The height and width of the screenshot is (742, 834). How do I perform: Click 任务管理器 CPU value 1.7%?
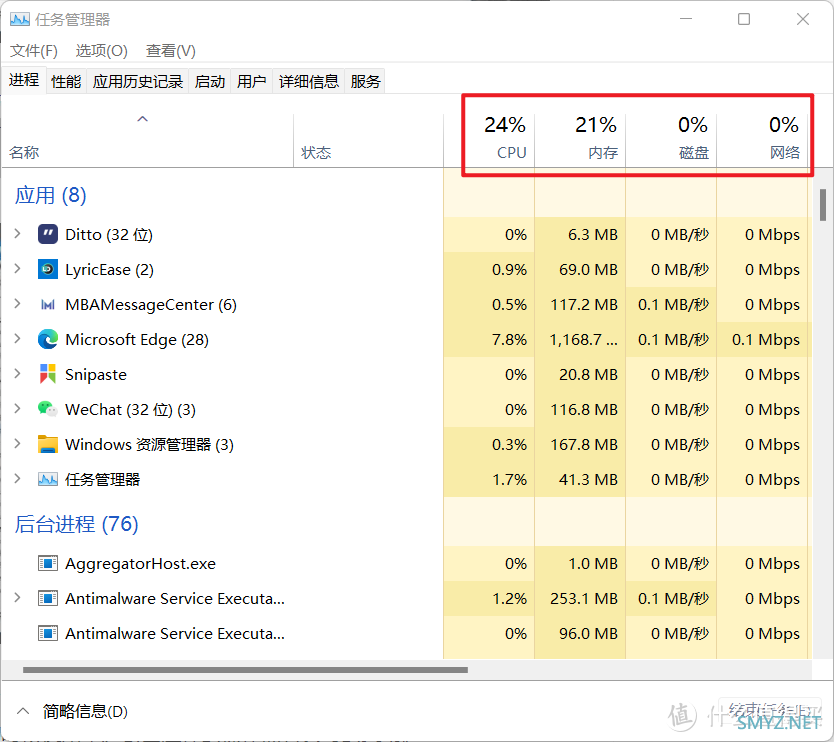click(x=510, y=480)
